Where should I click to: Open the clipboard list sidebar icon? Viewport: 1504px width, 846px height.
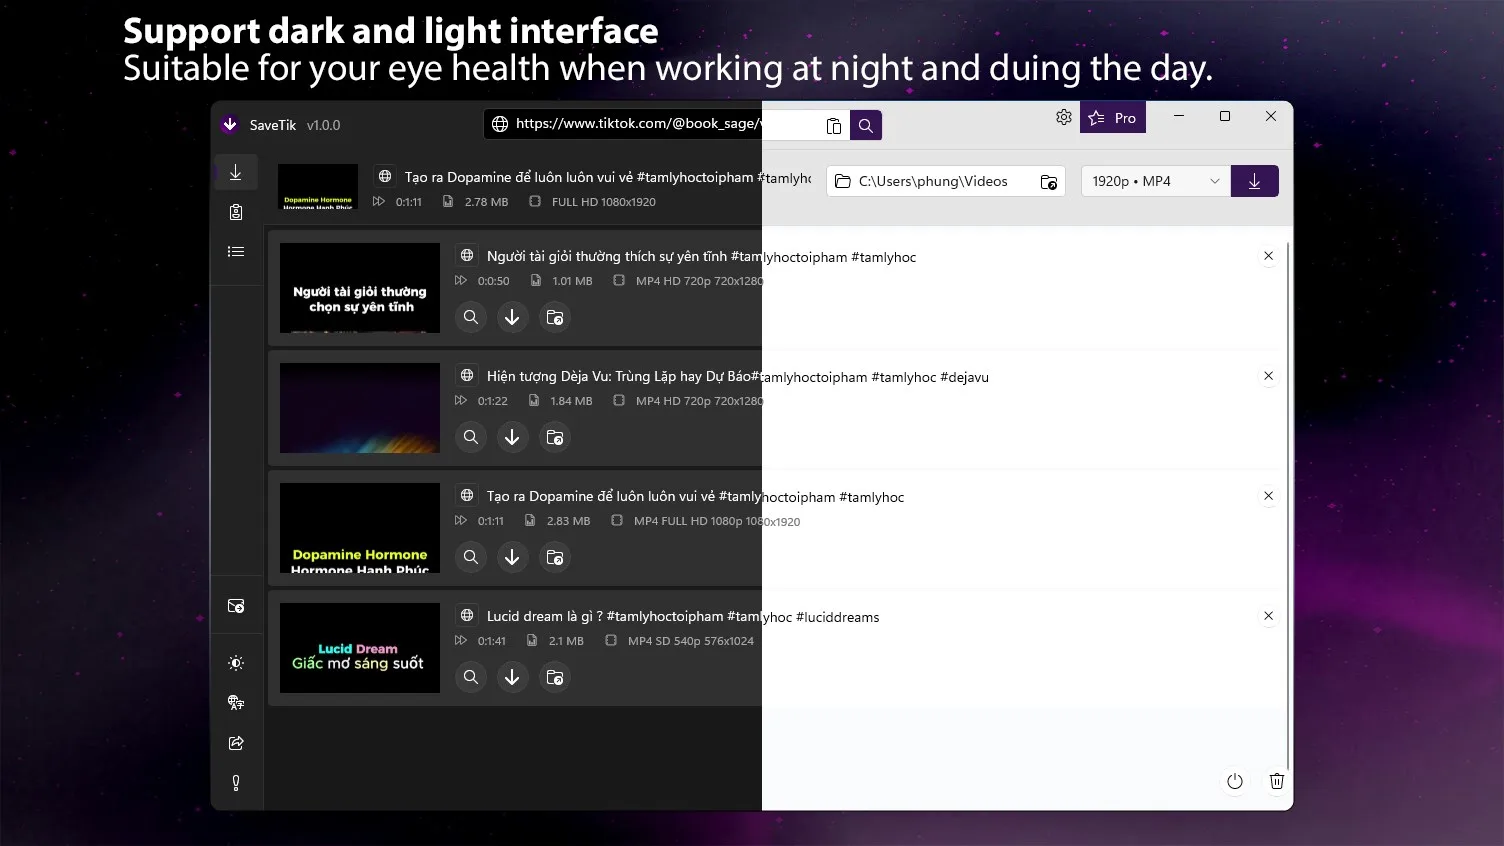[236, 212]
